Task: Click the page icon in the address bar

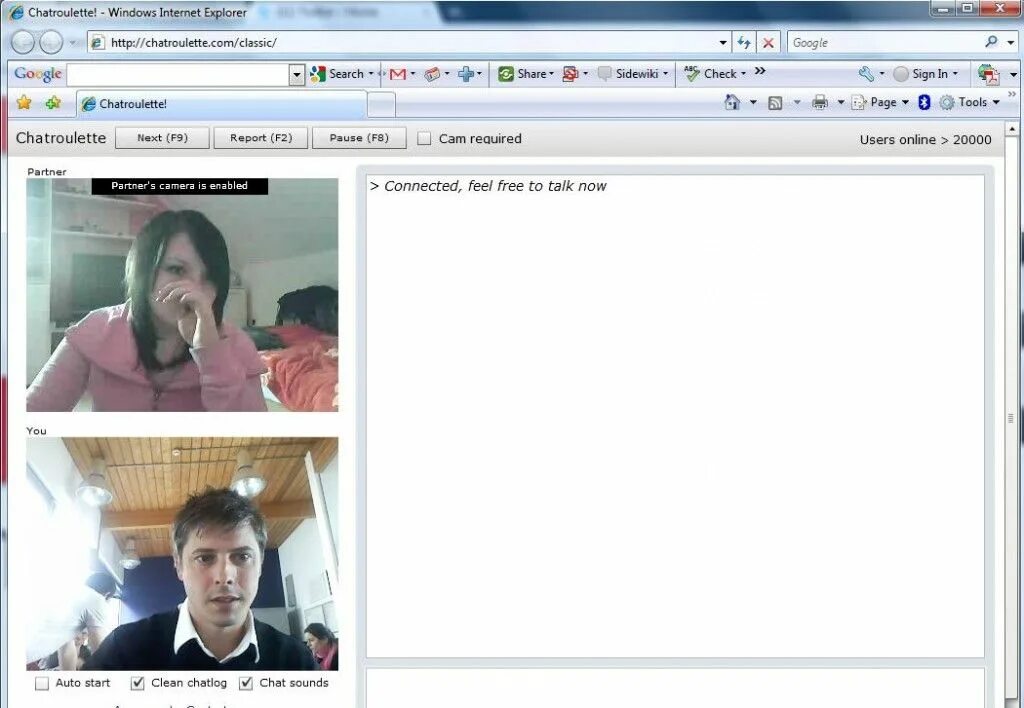Action: (x=97, y=42)
